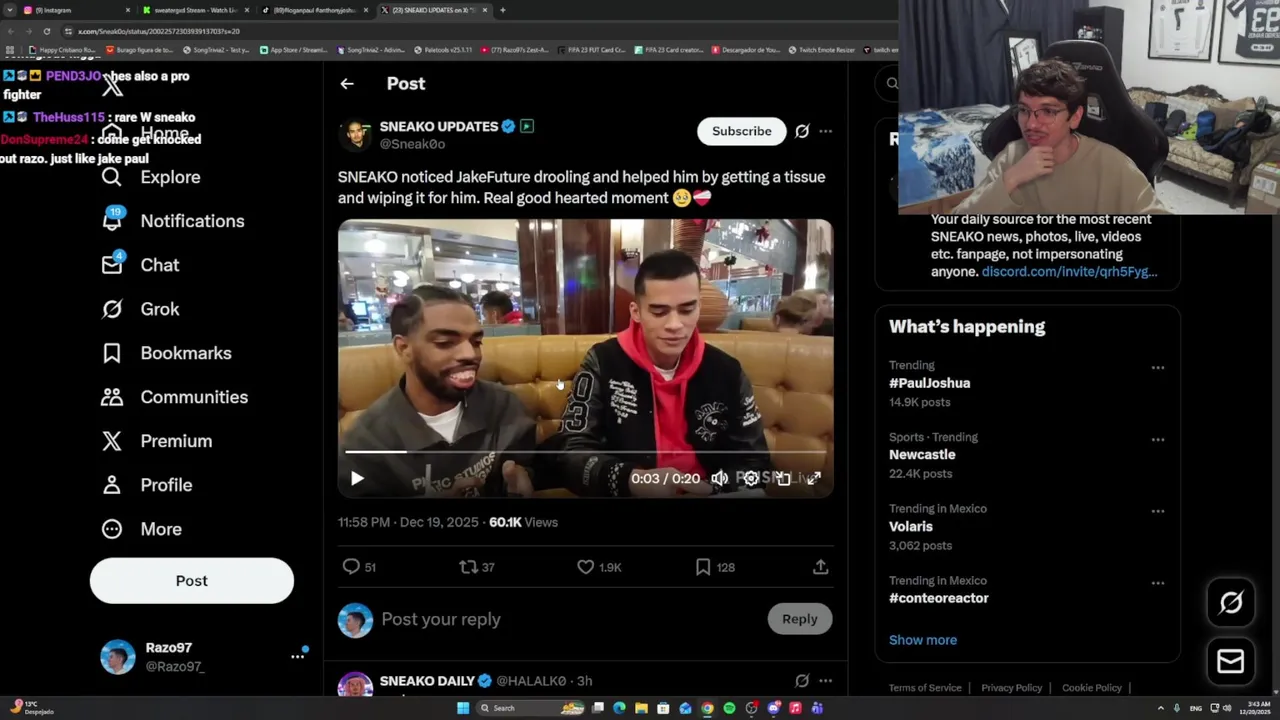Switch to sweatergxd Stream browser tab
Image resolution: width=1280 pixels, height=720 pixels.
click(195, 10)
